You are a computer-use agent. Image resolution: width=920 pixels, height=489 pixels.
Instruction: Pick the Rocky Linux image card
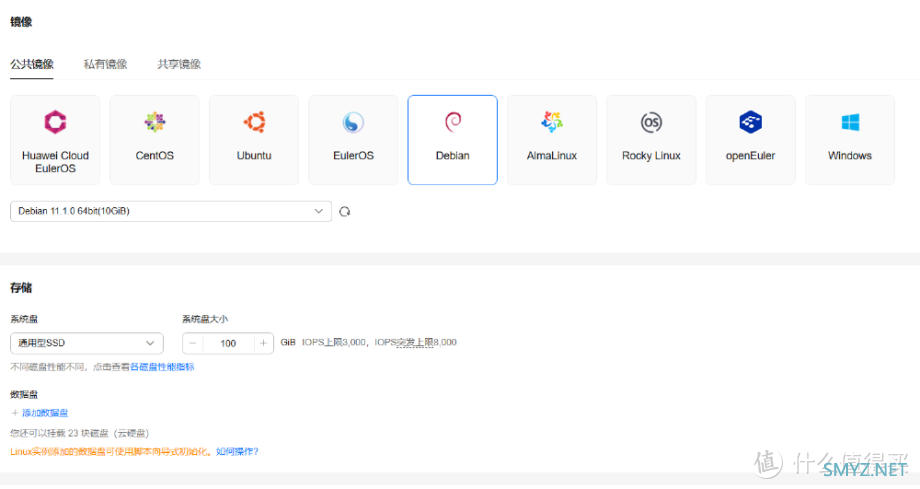point(651,140)
